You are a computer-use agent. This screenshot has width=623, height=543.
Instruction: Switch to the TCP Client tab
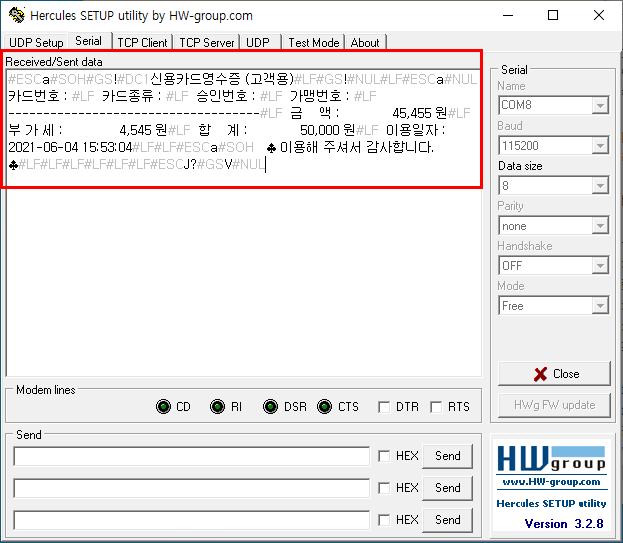[142, 43]
